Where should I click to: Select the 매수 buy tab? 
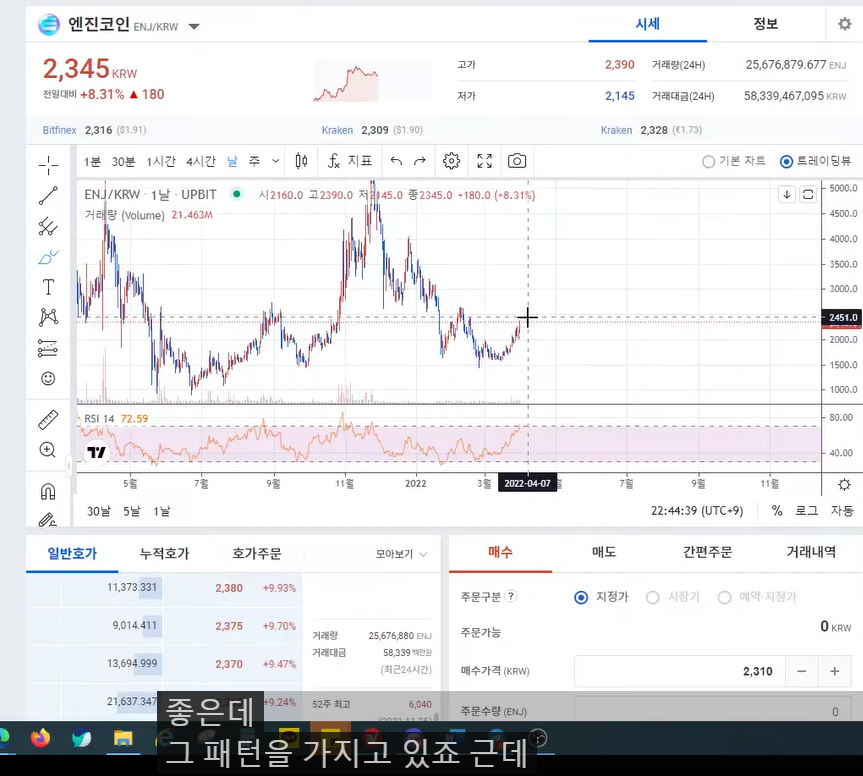point(500,553)
